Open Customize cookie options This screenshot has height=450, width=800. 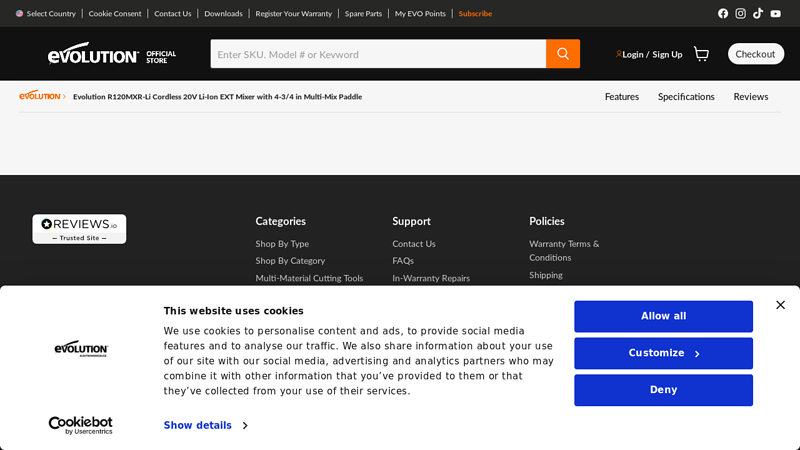tap(663, 353)
